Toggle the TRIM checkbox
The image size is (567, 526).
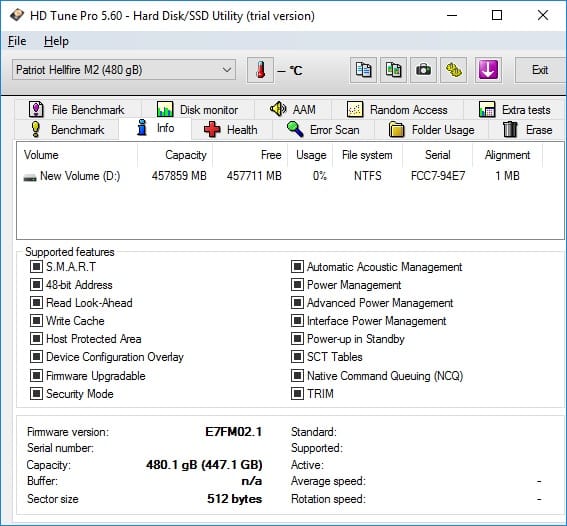[x=297, y=394]
